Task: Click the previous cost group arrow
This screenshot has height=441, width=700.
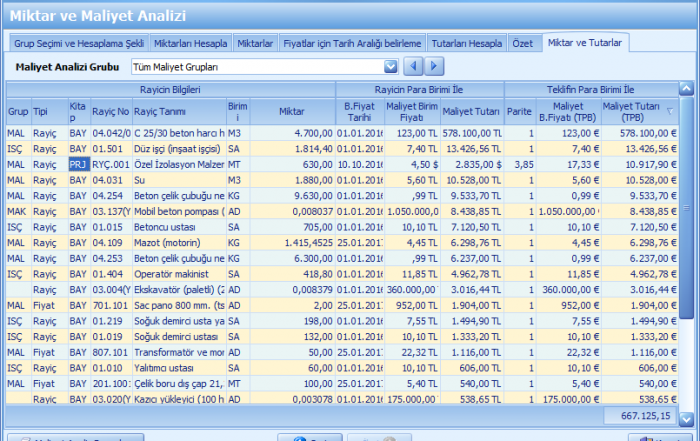Action: [x=413, y=67]
